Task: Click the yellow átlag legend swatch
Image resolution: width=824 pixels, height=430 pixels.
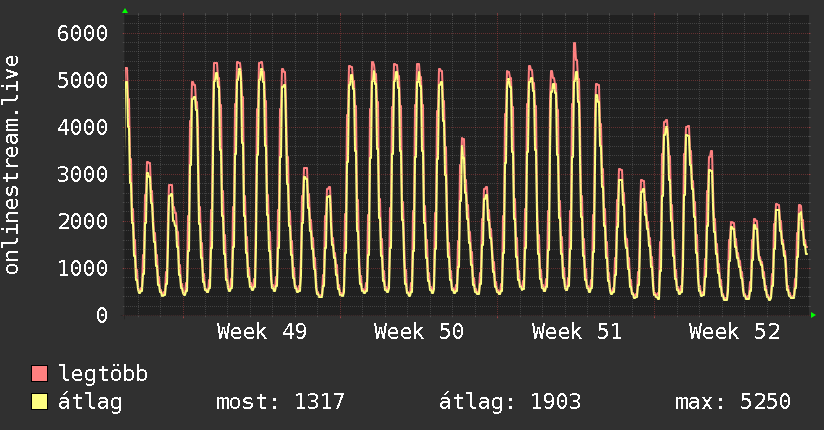Action: (x=40, y=402)
